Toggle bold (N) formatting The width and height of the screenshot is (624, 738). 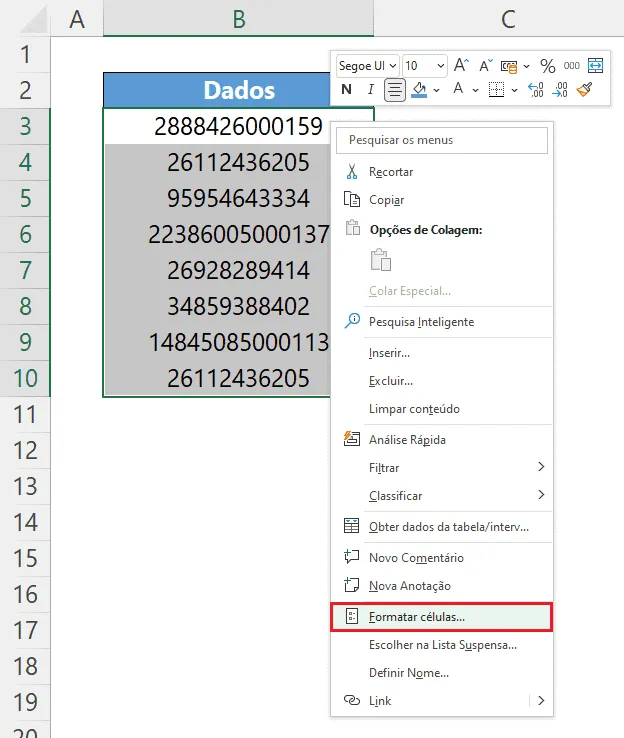tap(346, 89)
